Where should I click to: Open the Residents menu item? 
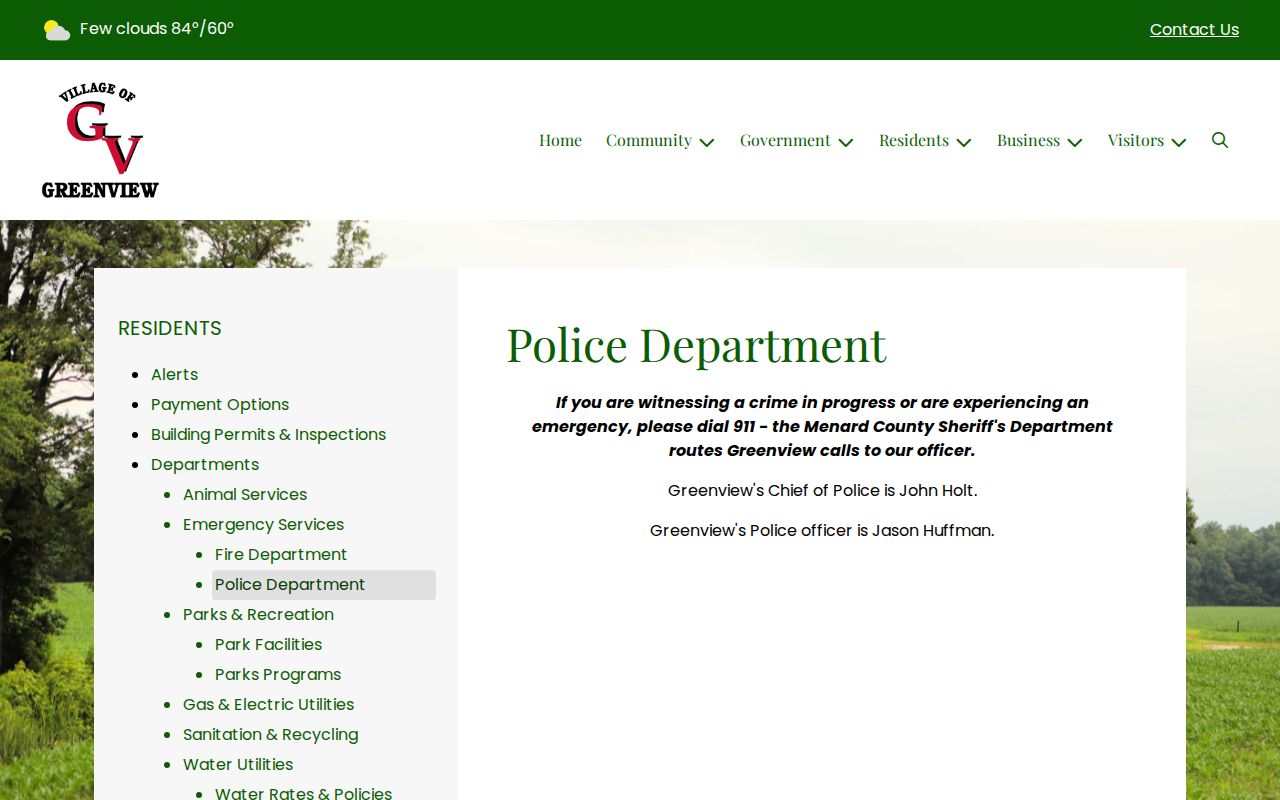coord(914,140)
